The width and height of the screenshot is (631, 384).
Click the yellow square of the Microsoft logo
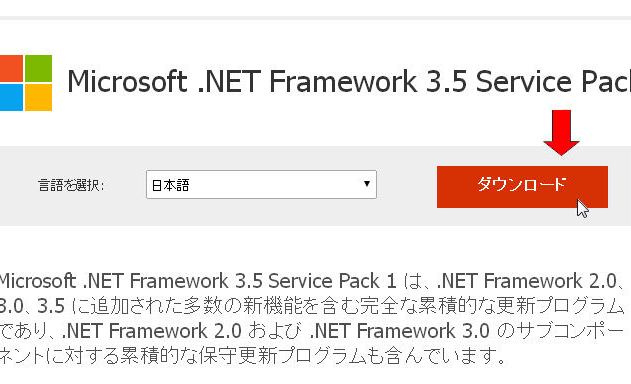tap(39, 97)
